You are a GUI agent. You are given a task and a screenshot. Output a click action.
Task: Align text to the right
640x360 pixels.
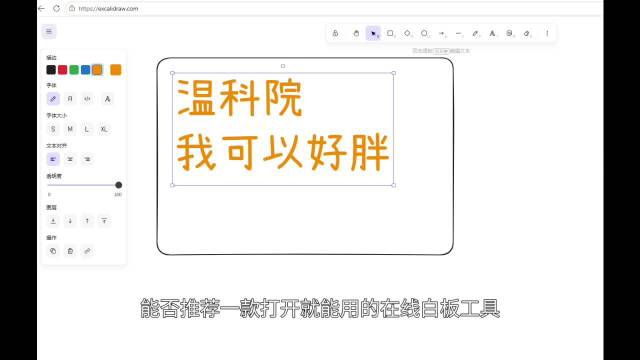tap(87, 159)
